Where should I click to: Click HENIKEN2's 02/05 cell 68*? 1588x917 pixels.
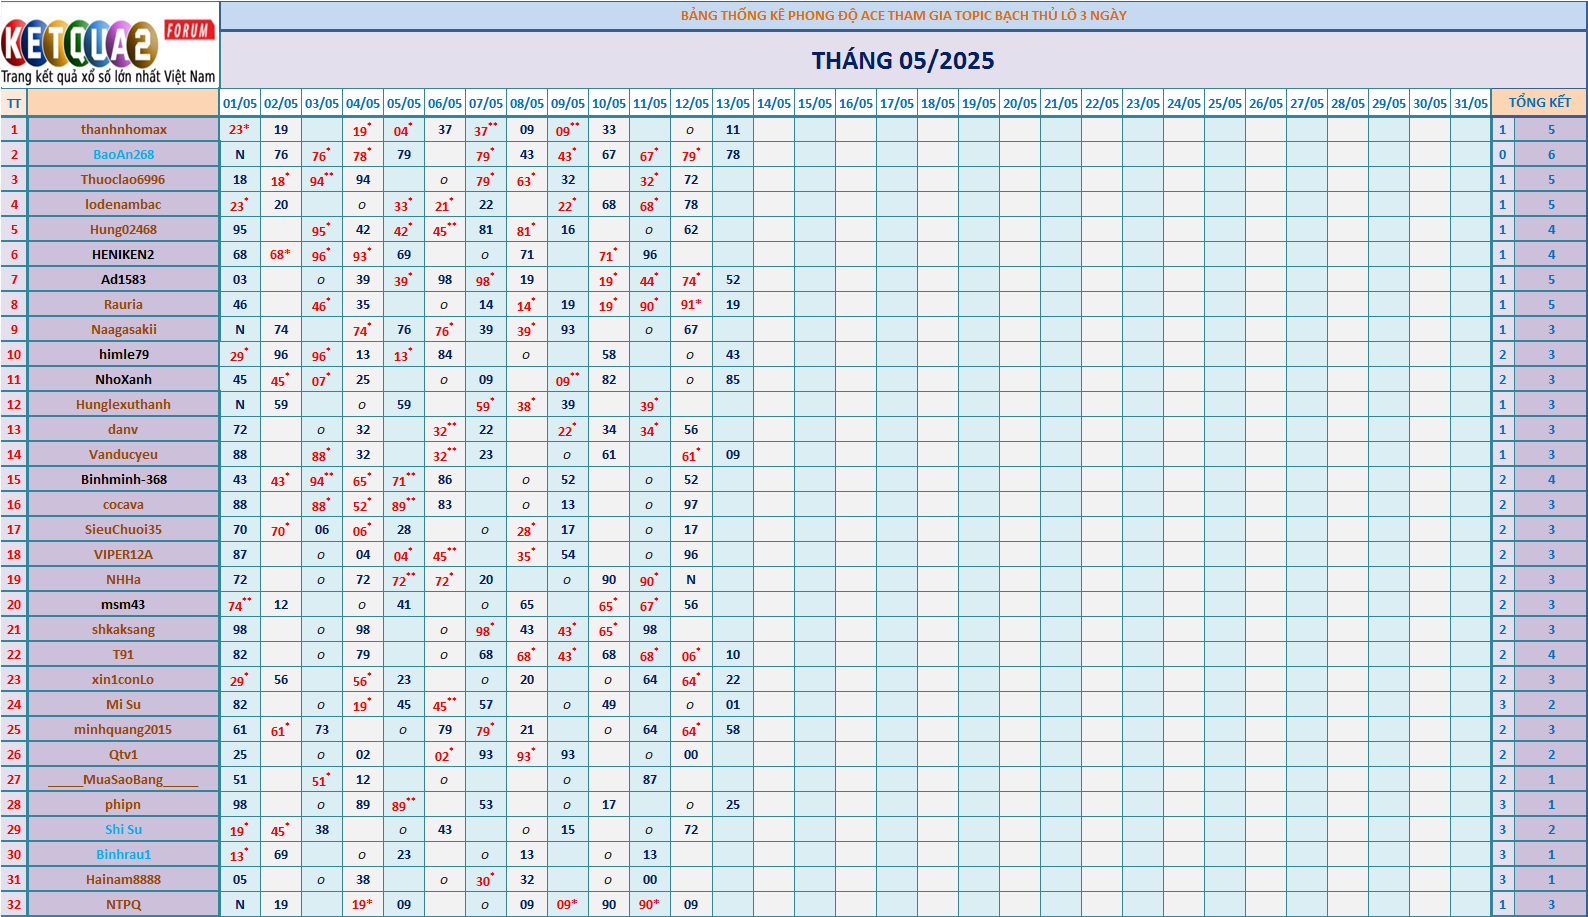tap(281, 254)
